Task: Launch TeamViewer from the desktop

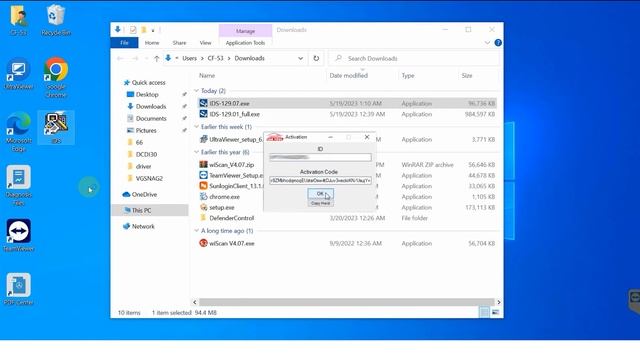Action: click(x=18, y=235)
